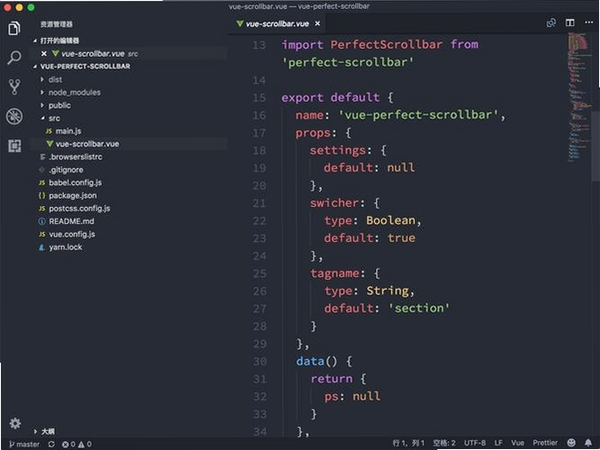This screenshot has width=600, height=450.
Task: Click the Synchronize Changes icon in status bar
Action: point(51,444)
